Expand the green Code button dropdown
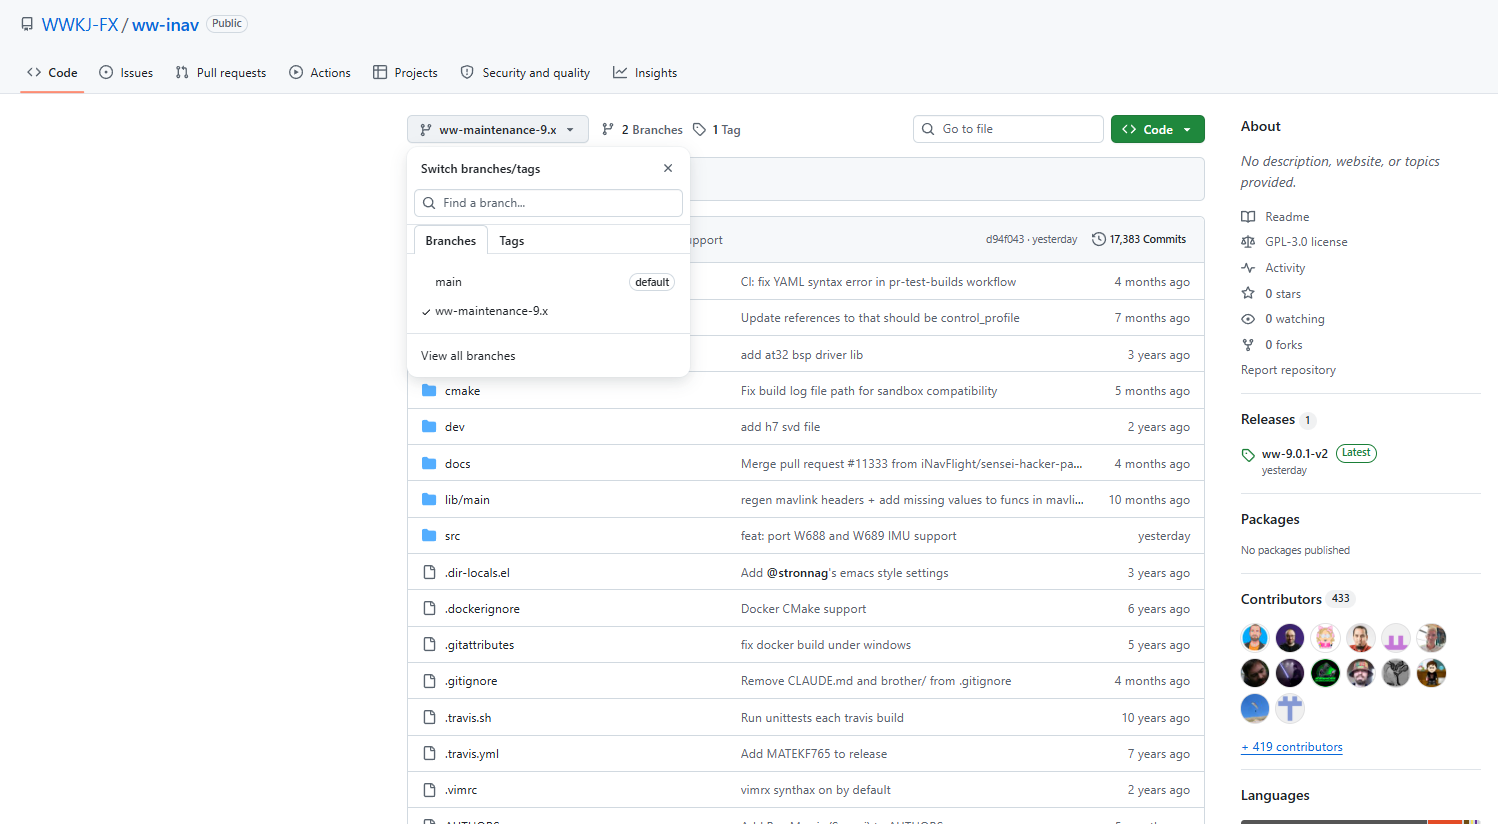The image size is (1498, 824). [1158, 129]
